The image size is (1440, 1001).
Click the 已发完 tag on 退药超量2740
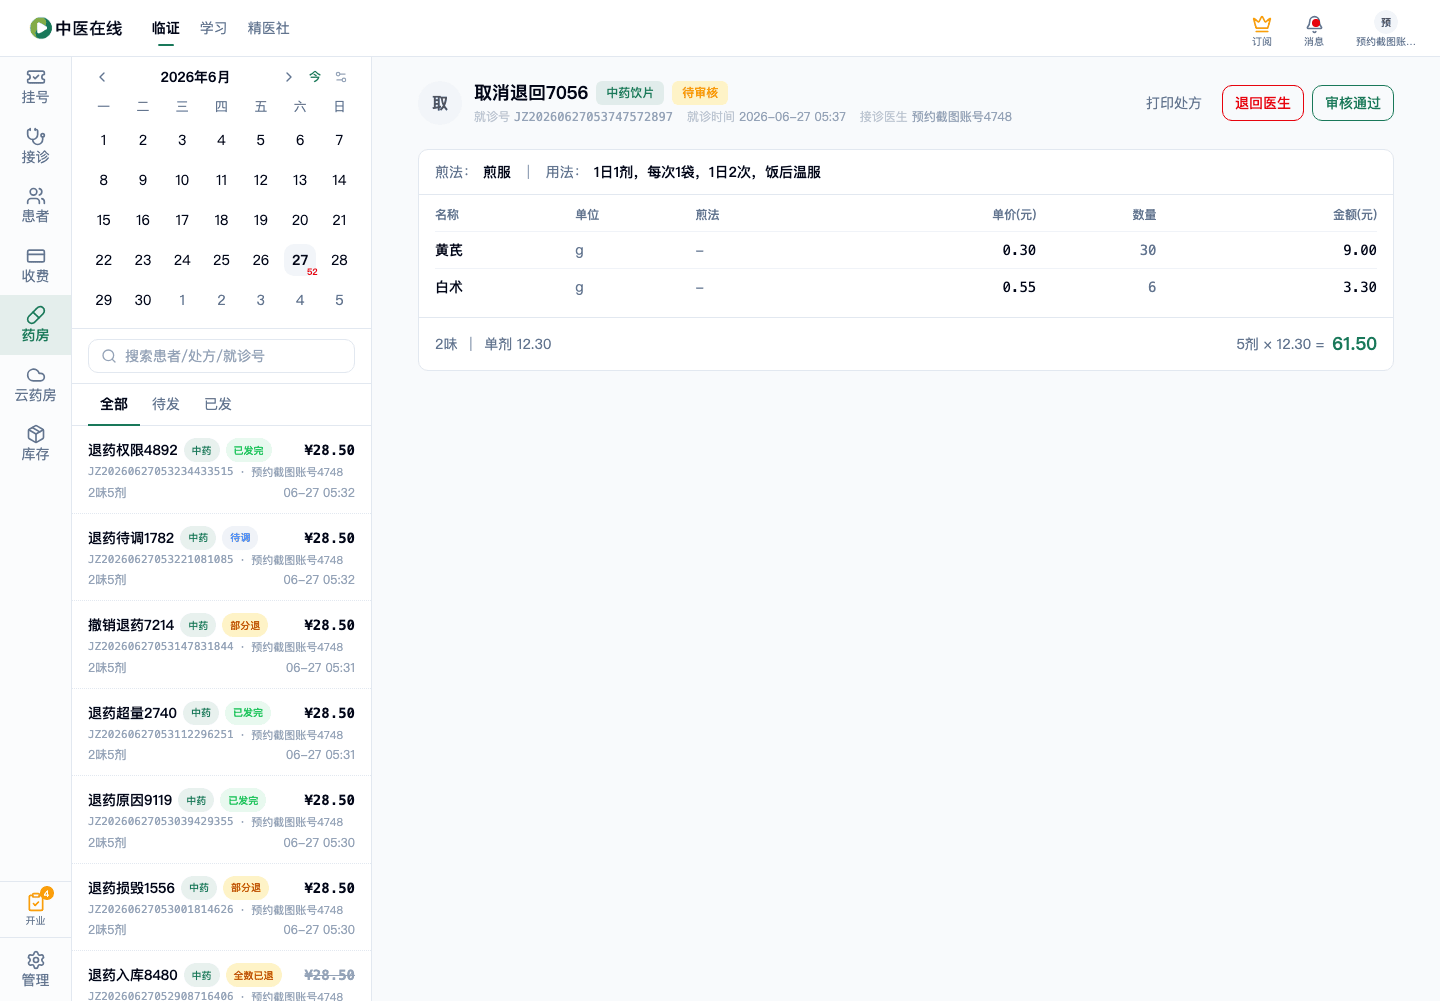click(x=248, y=713)
